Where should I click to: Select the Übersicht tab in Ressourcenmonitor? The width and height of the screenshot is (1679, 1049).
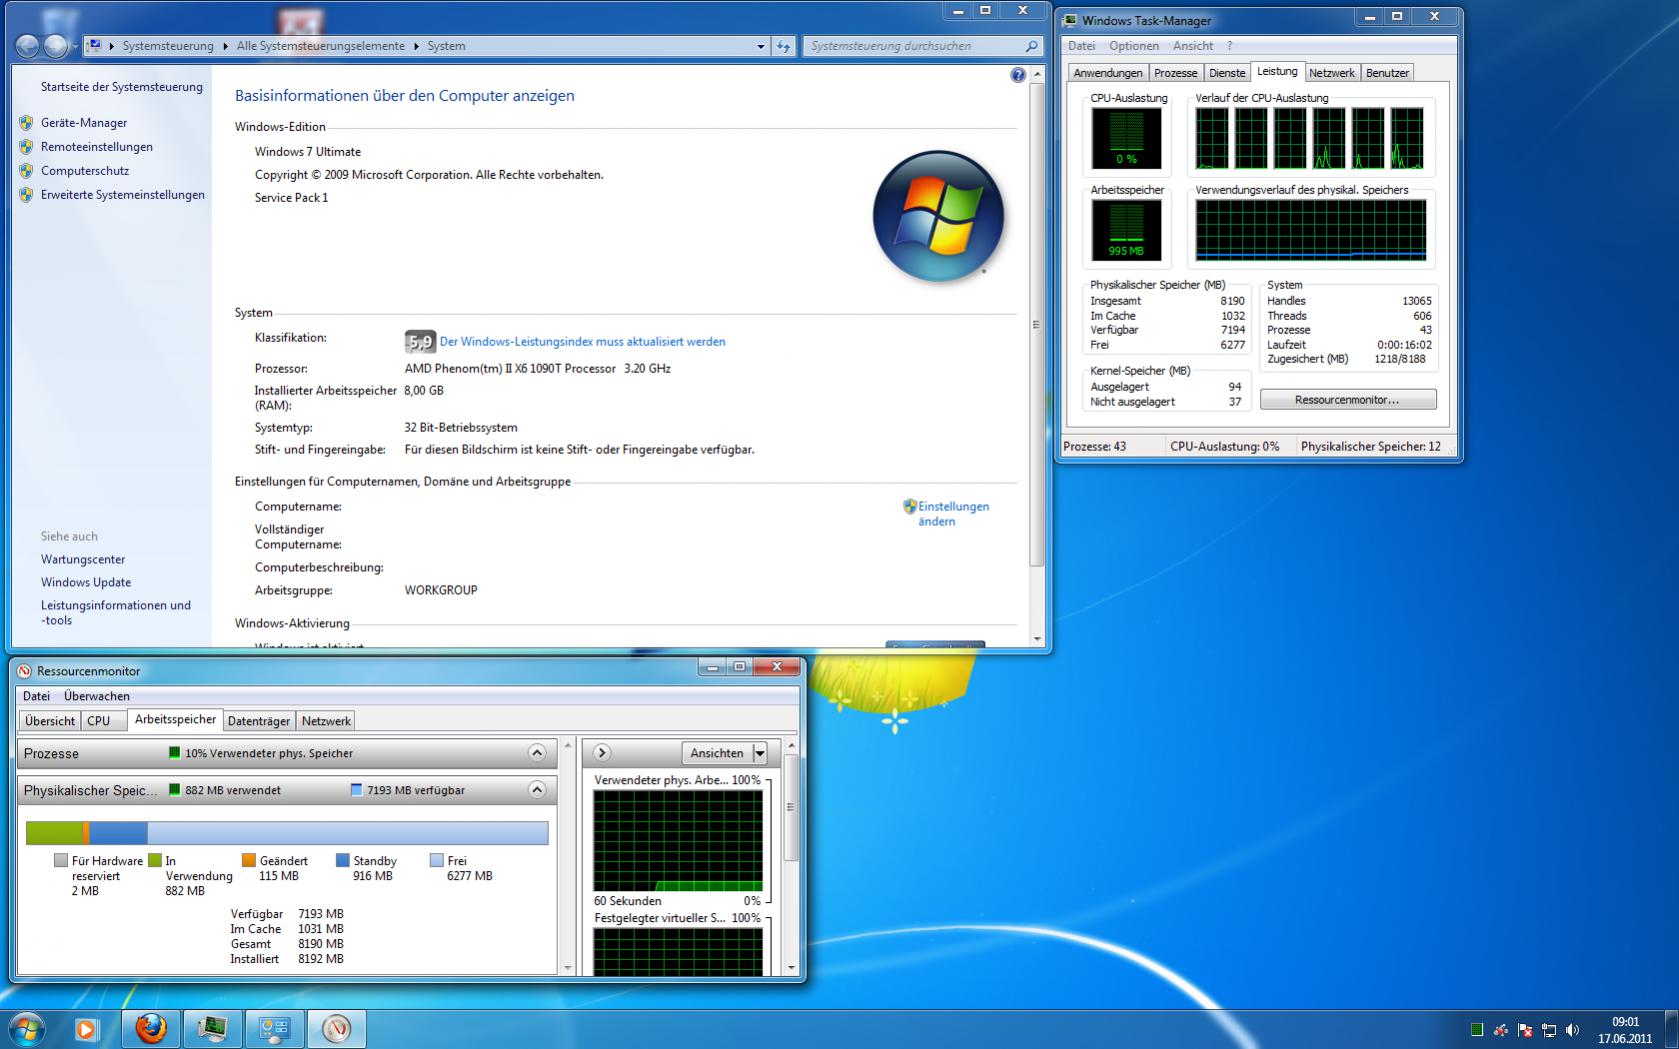click(x=50, y=721)
